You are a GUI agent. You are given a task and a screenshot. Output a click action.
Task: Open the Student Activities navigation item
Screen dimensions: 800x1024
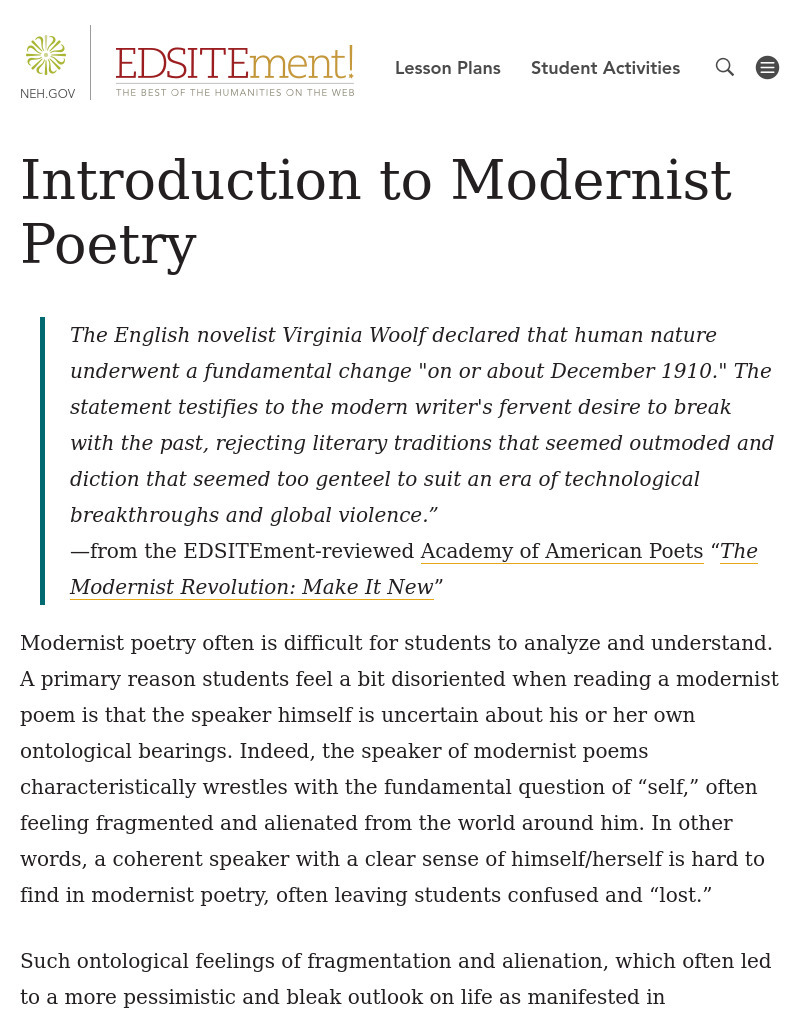point(605,68)
